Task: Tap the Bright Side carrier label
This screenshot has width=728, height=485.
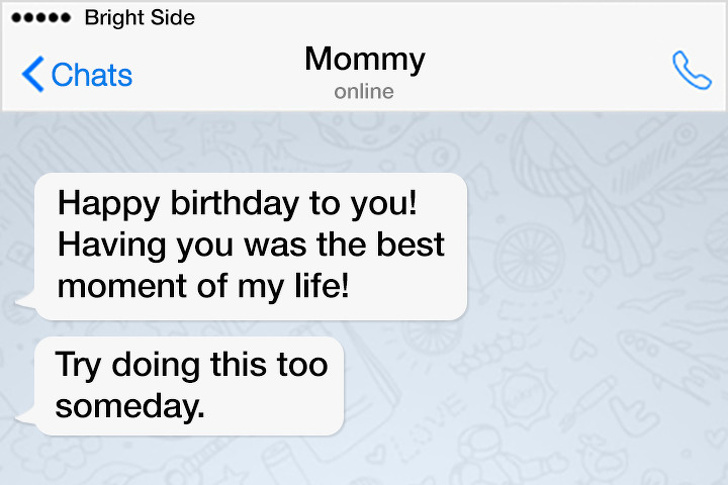Action: [140, 18]
